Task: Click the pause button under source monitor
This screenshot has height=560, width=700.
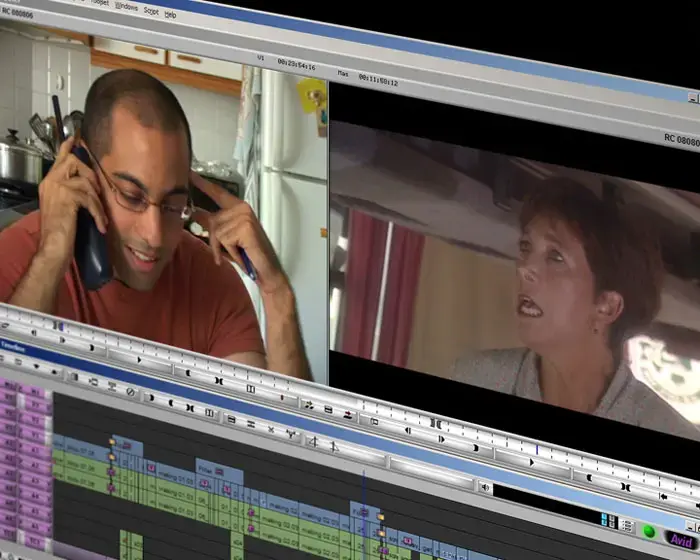Action: 251,389
